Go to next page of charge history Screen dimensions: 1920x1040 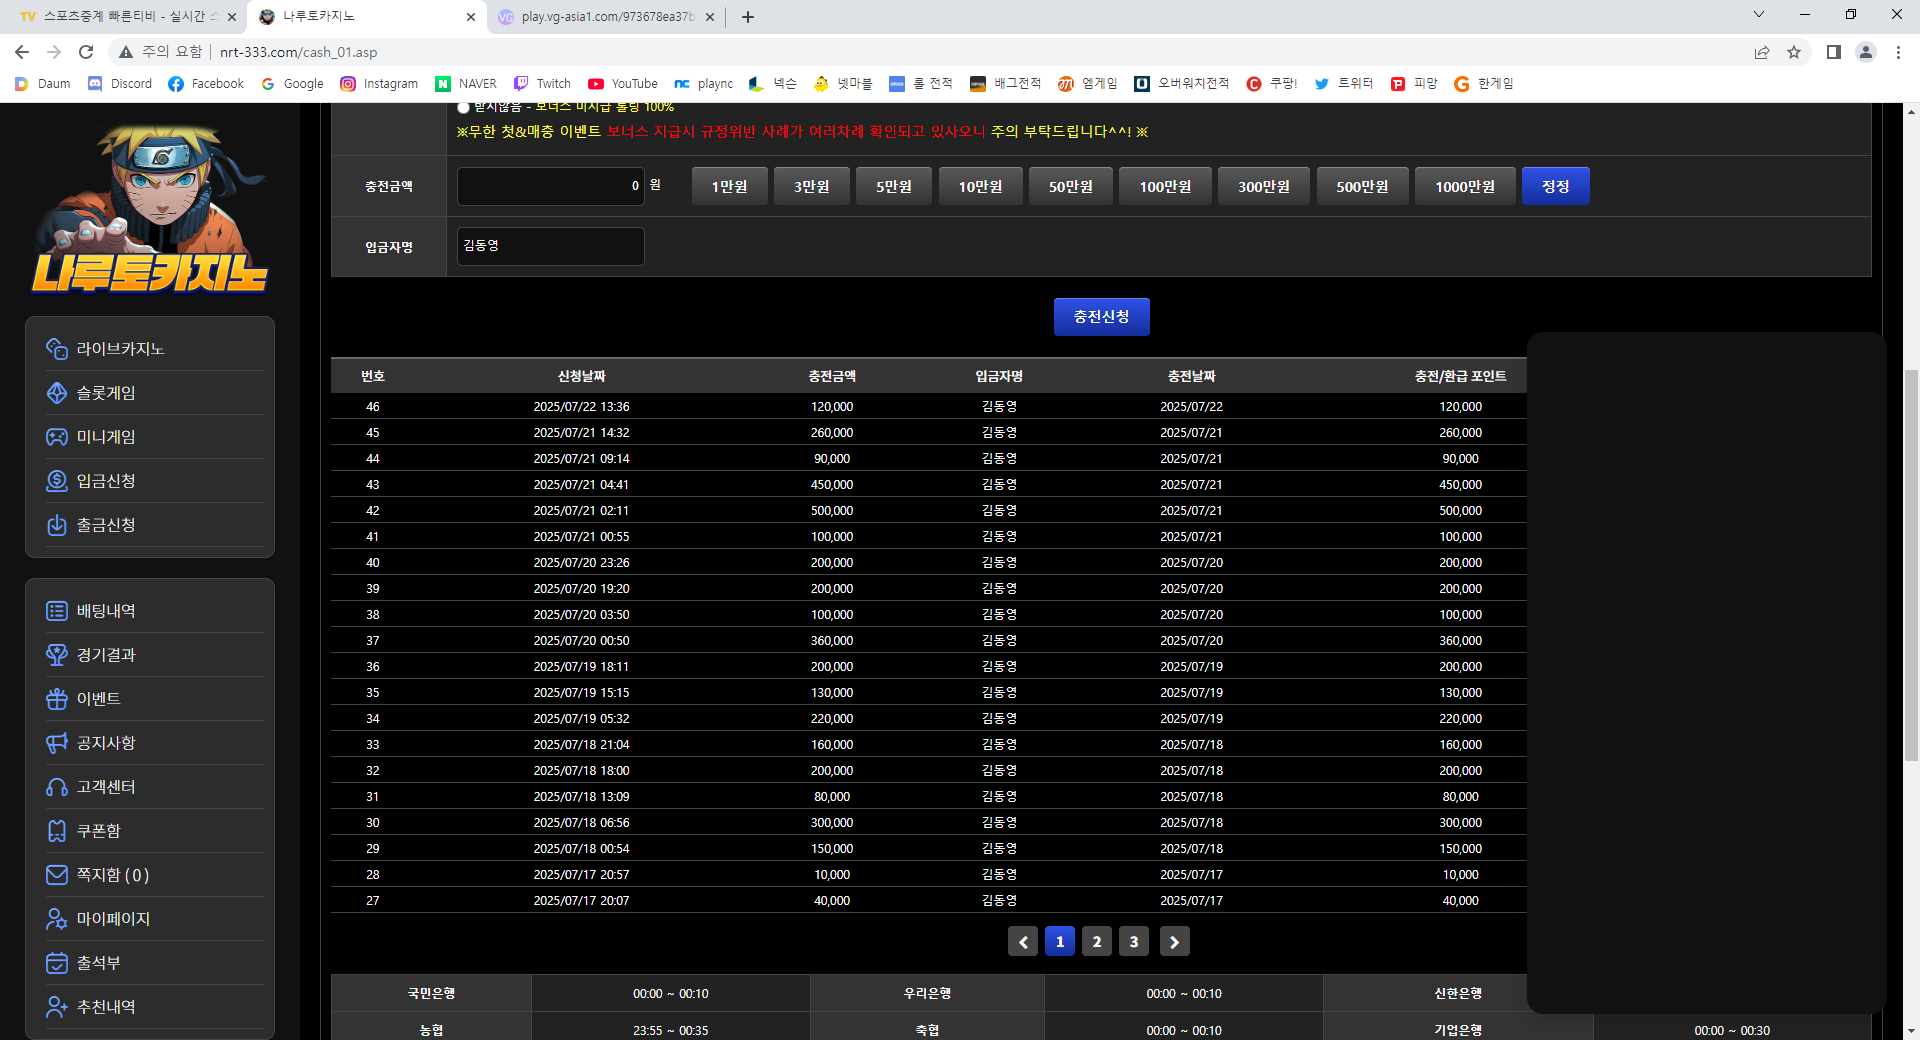pos(1175,942)
